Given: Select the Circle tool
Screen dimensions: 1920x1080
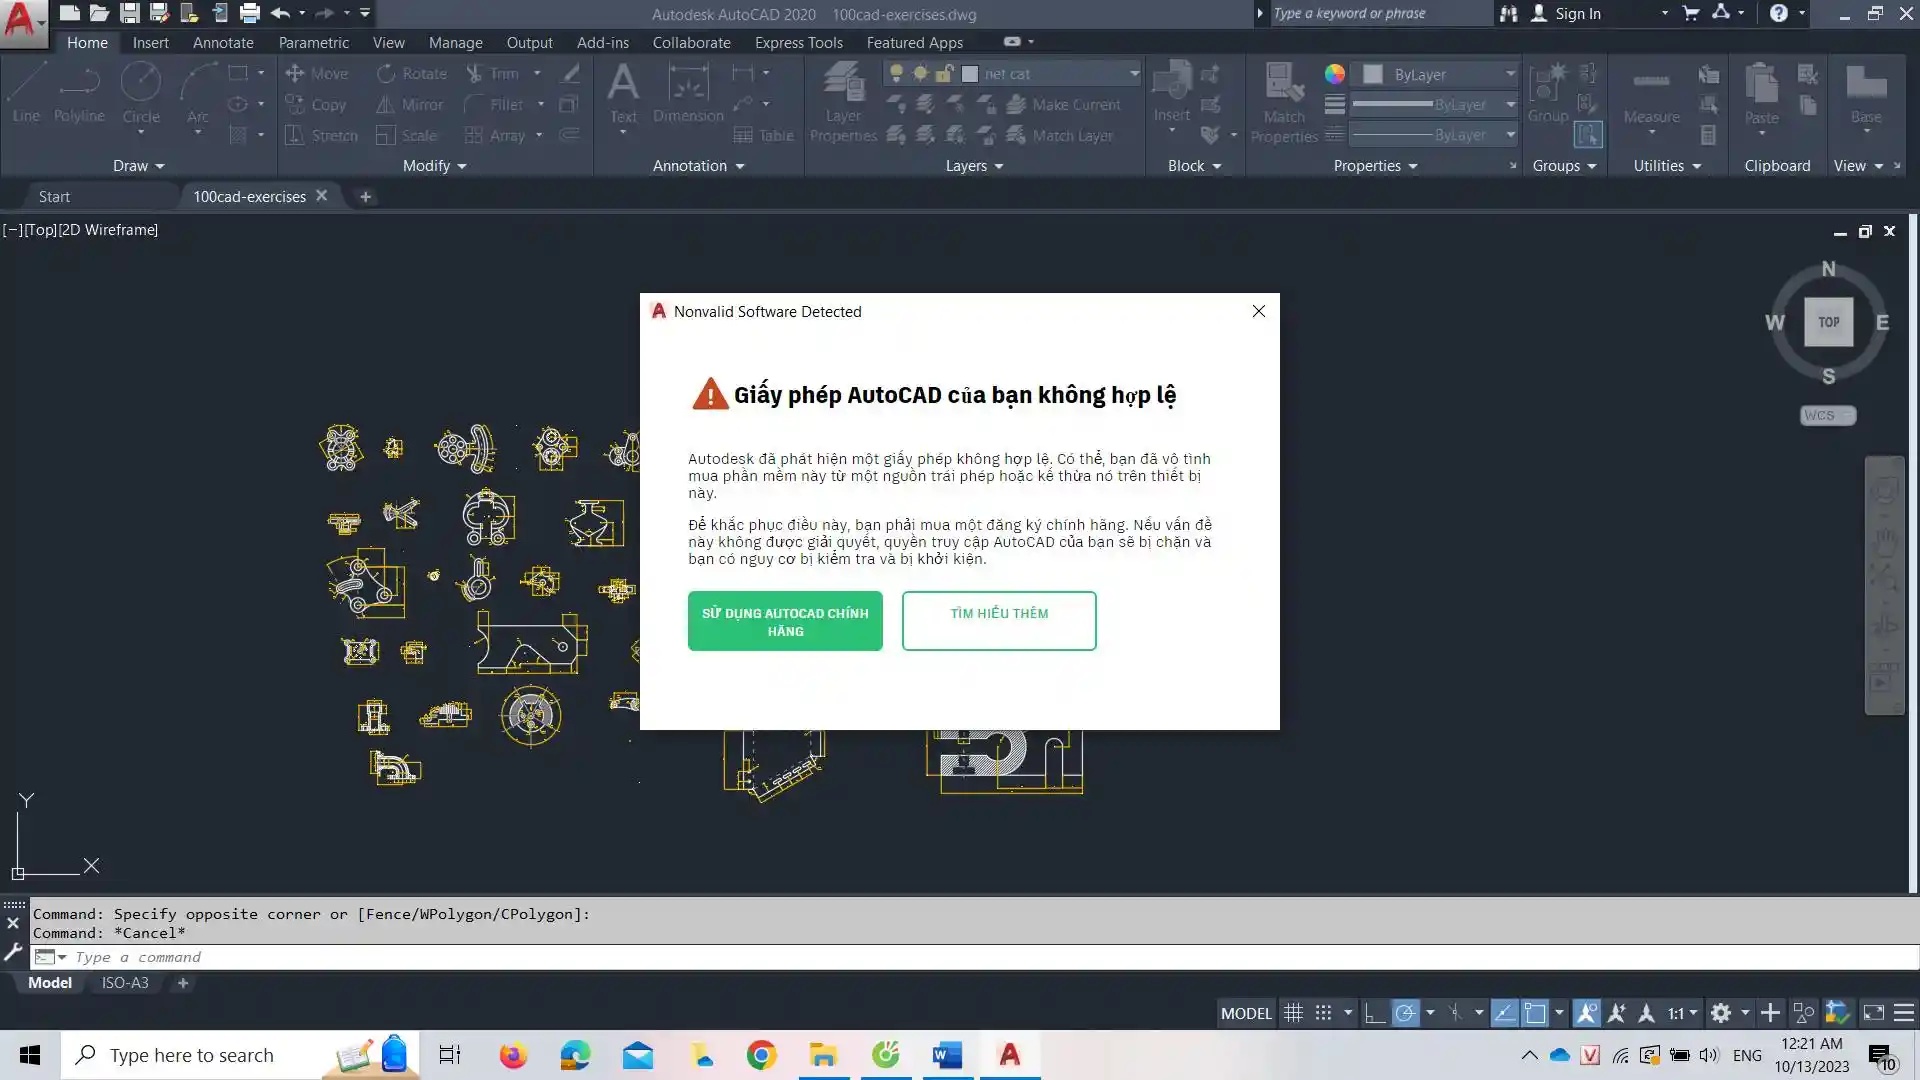Looking at the screenshot, I should [141, 93].
